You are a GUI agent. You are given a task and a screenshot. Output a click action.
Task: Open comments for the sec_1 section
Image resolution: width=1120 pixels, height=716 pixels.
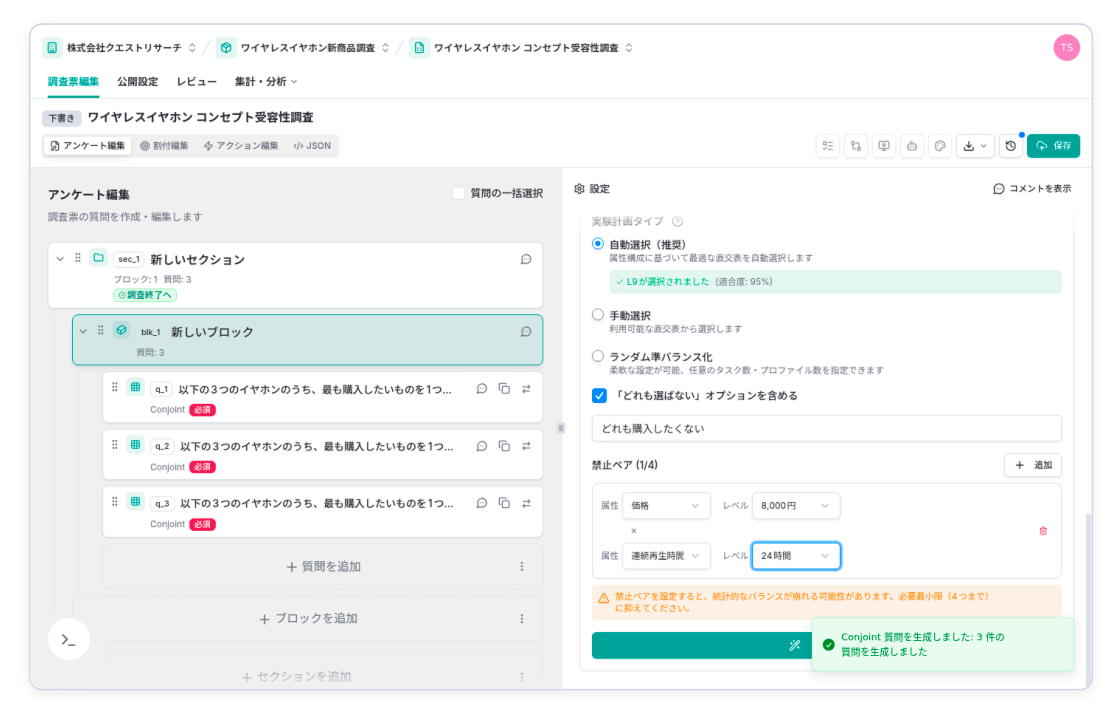click(526, 259)
